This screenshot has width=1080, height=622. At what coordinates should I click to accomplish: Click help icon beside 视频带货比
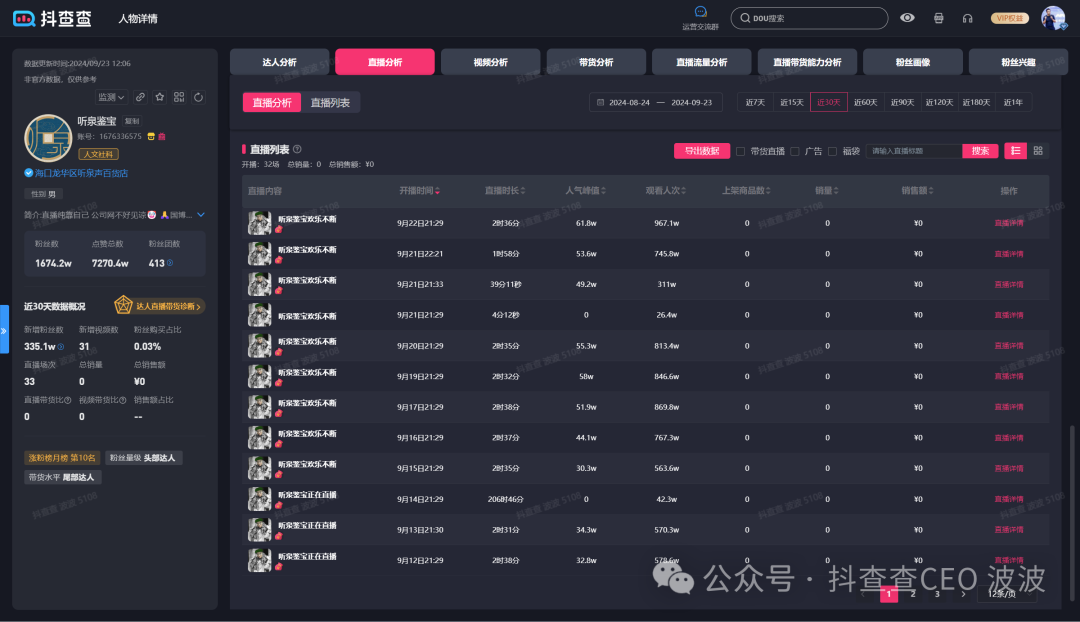pos(123,400)
